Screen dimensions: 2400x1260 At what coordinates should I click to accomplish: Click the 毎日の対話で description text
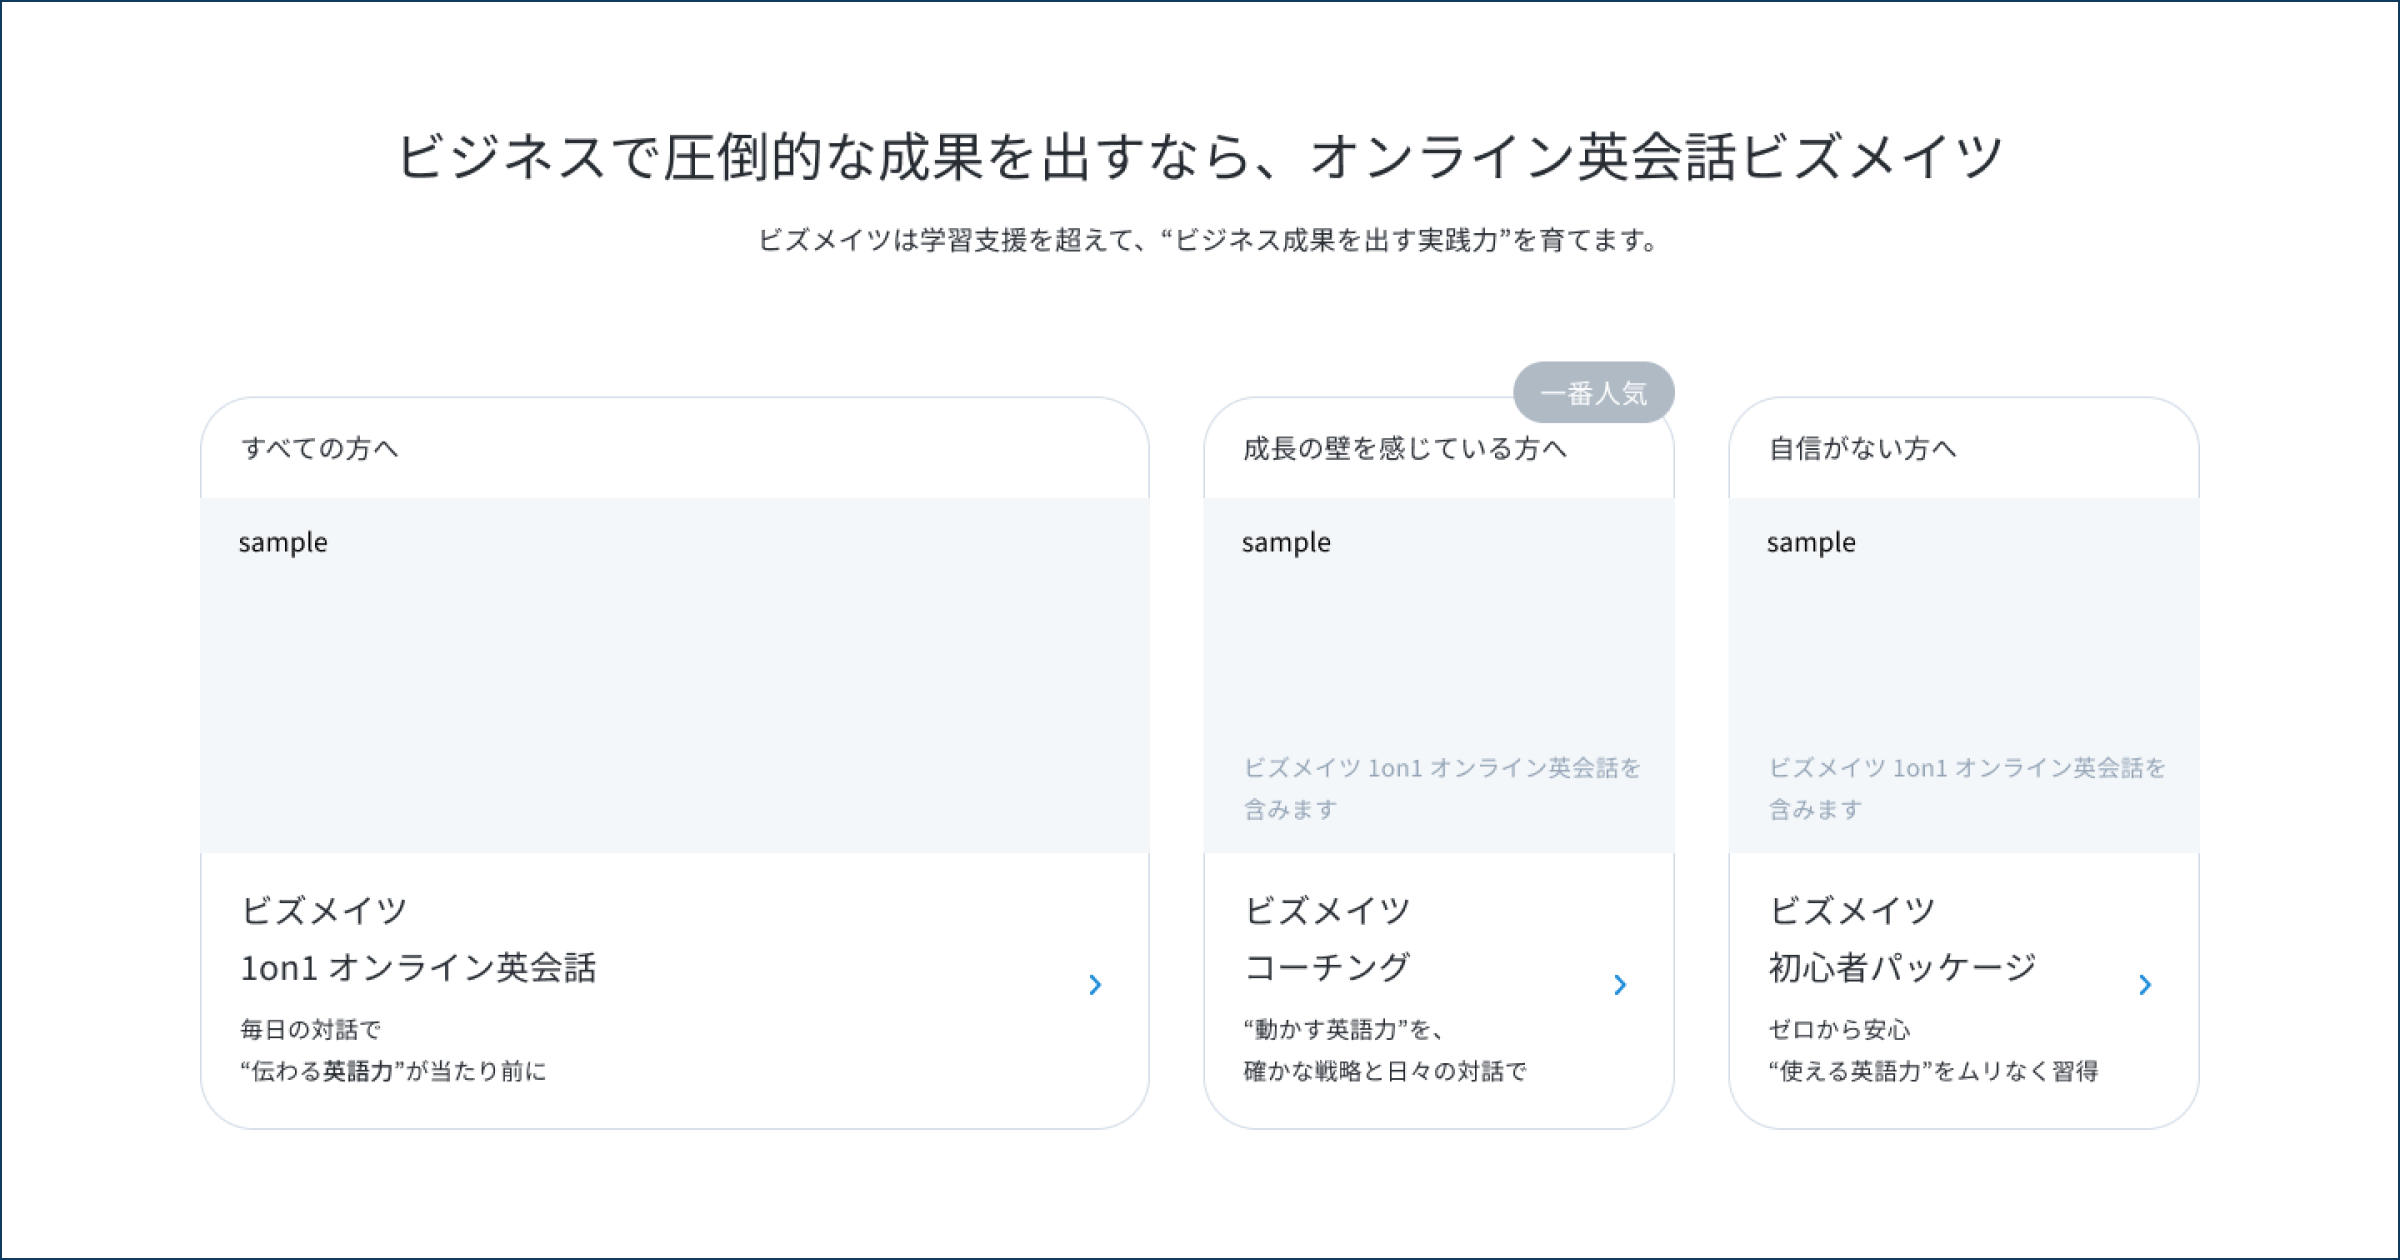[311, 1029]
